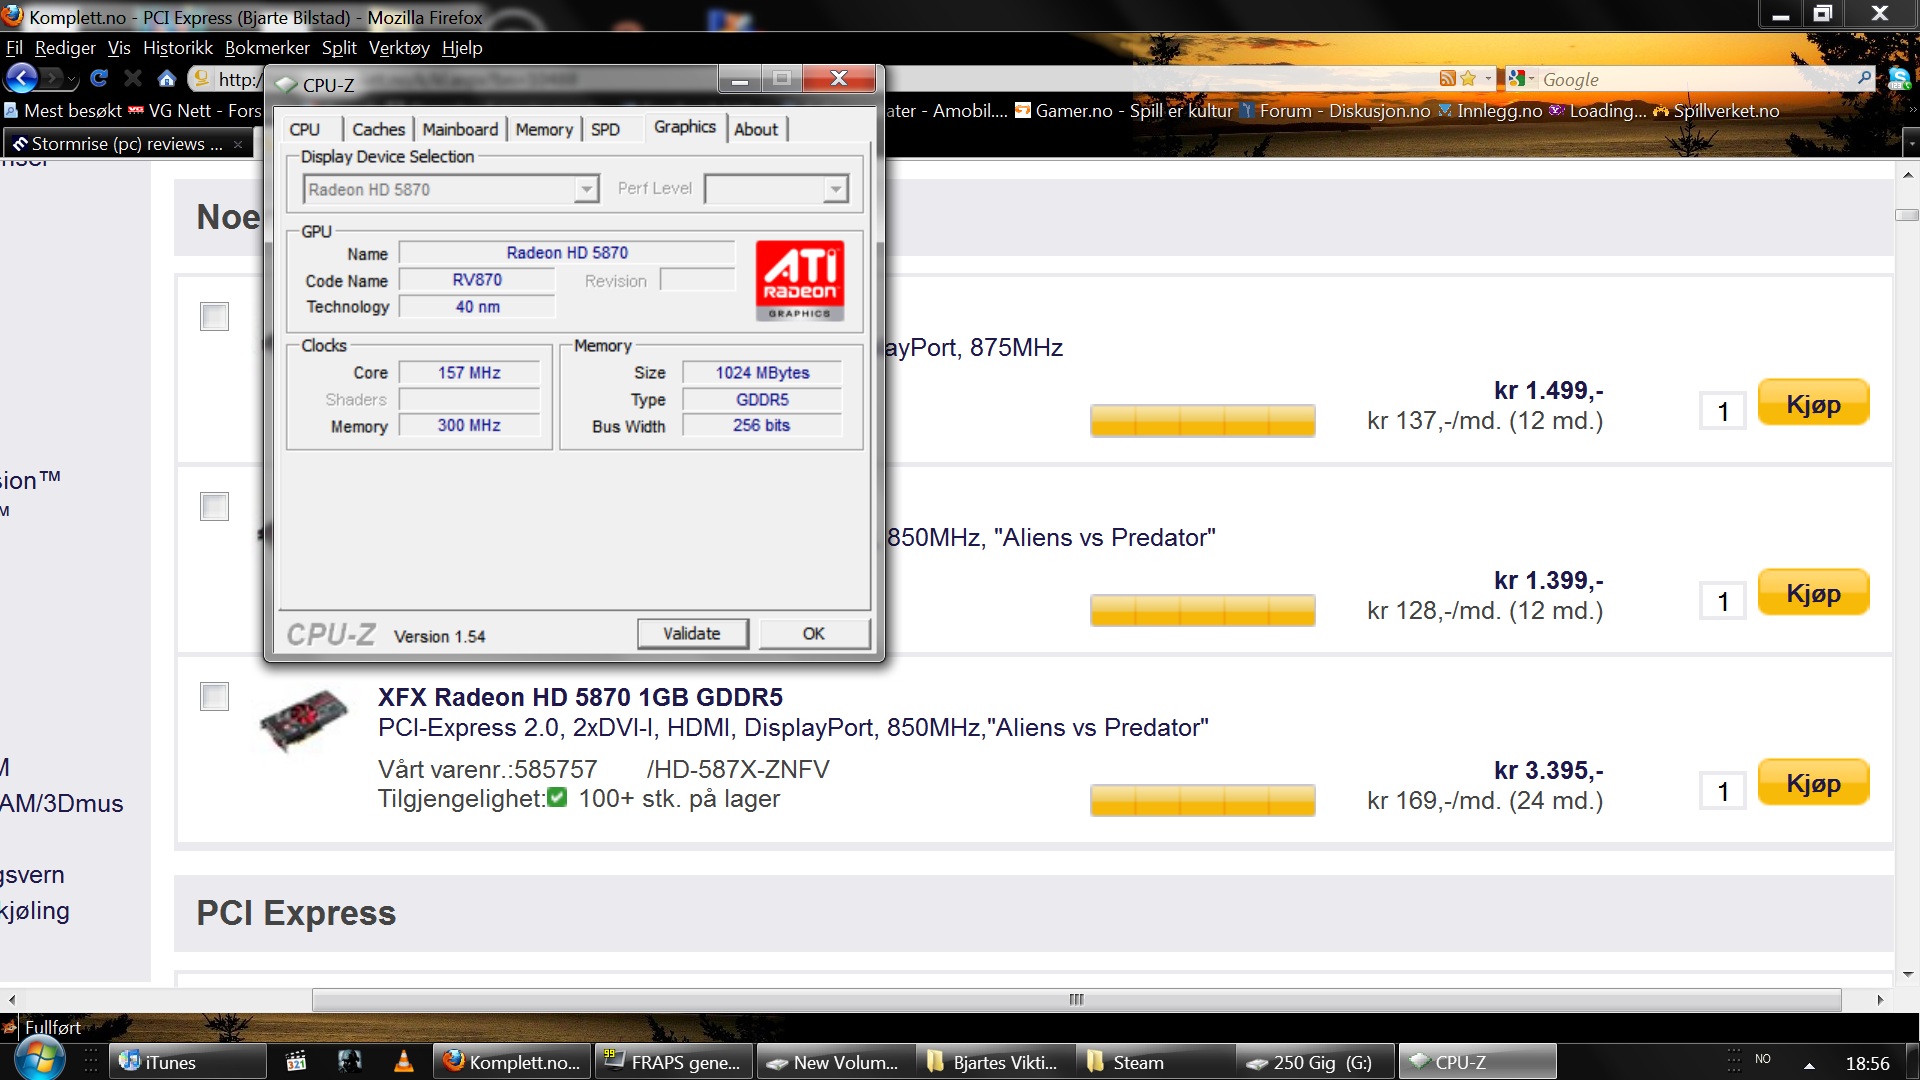Choose search engine from Google icon dropdown

(x=1521, y=78)
